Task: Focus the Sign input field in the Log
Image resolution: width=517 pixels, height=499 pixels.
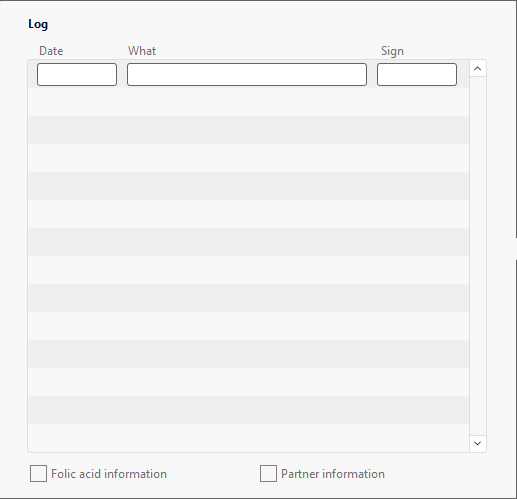Action: 417,74
